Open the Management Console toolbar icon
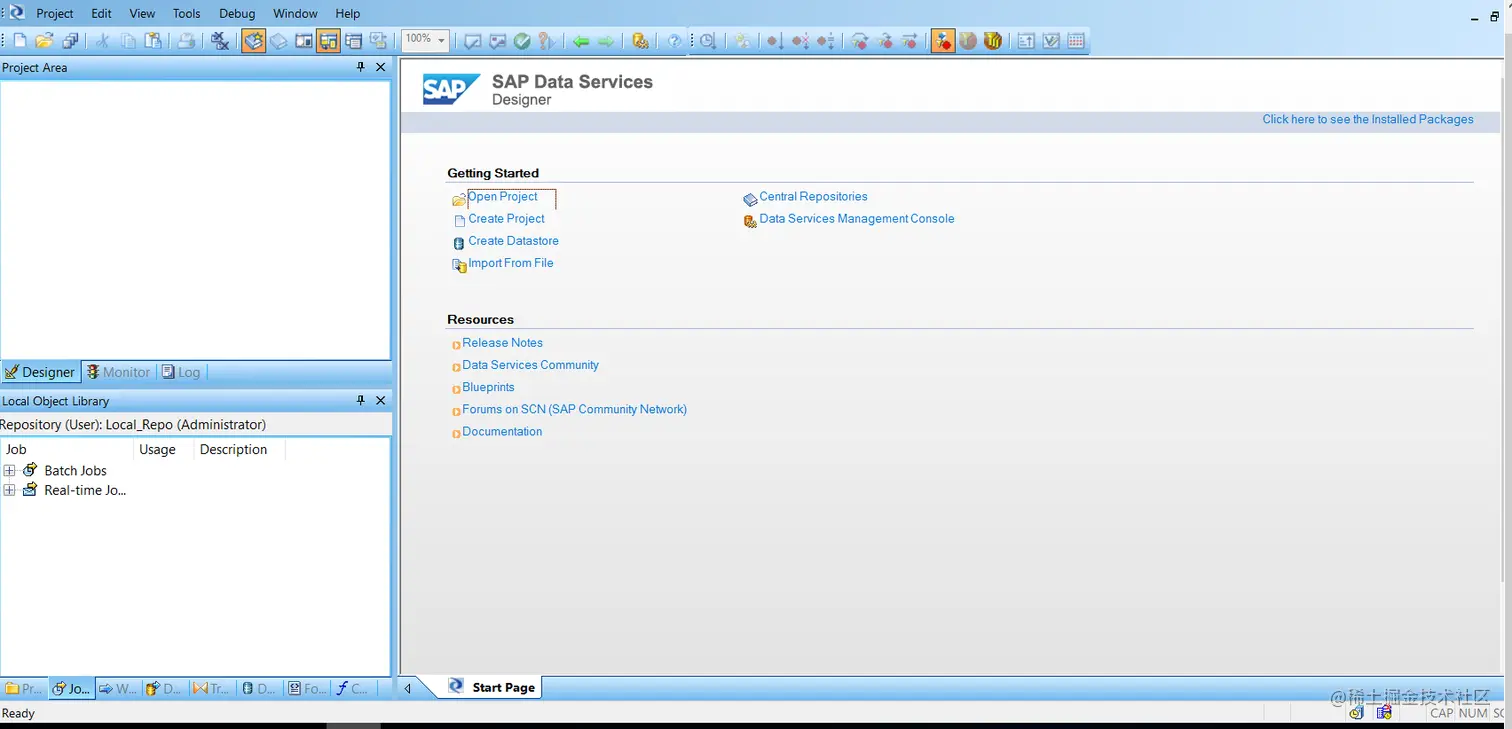This screenshot has width=1512, height=729. click(x=640, y=41)
